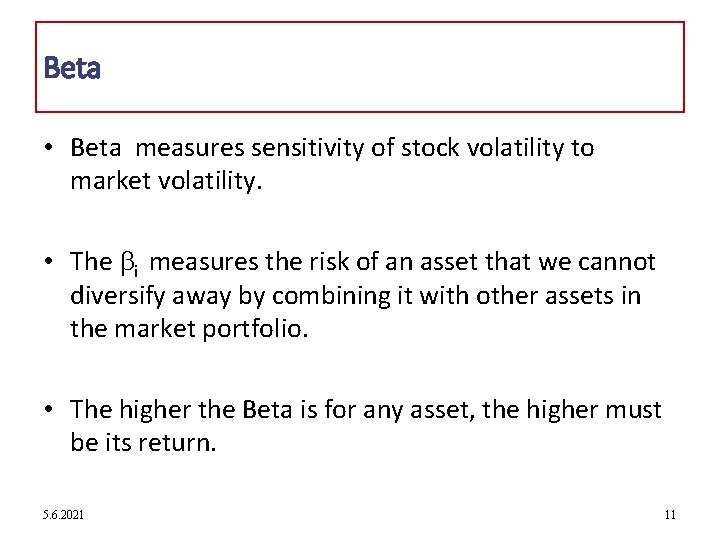
Task: Click the third bullet point marker
Action: click(x=49, y=409)
